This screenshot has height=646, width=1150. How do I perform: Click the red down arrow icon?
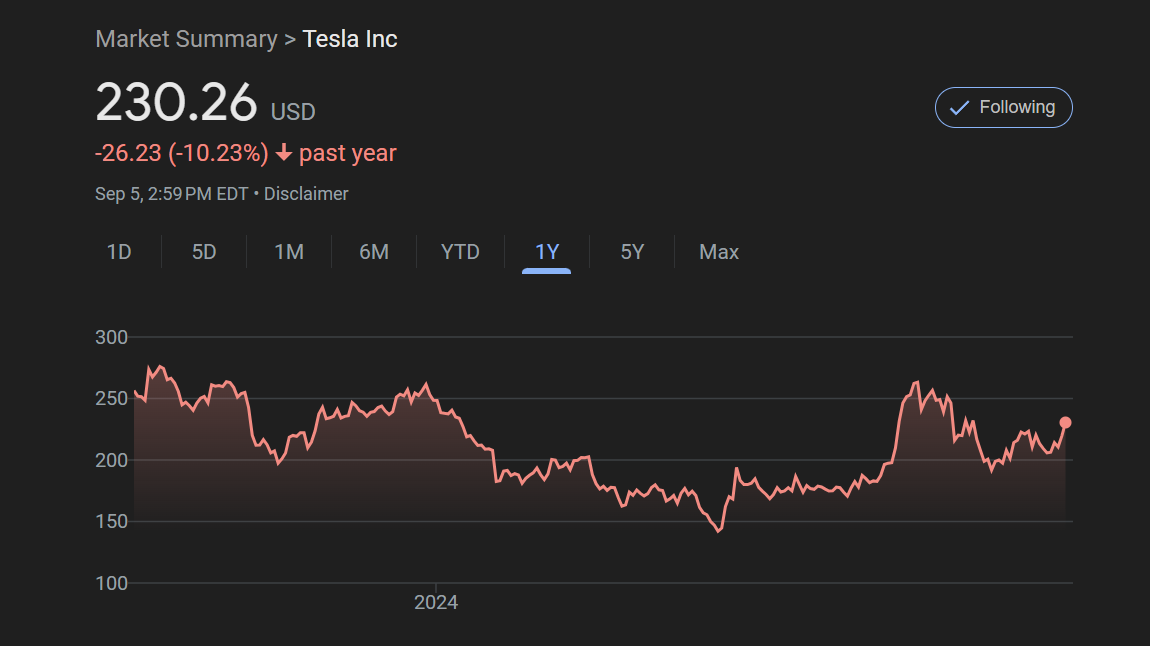coord(284,153)
